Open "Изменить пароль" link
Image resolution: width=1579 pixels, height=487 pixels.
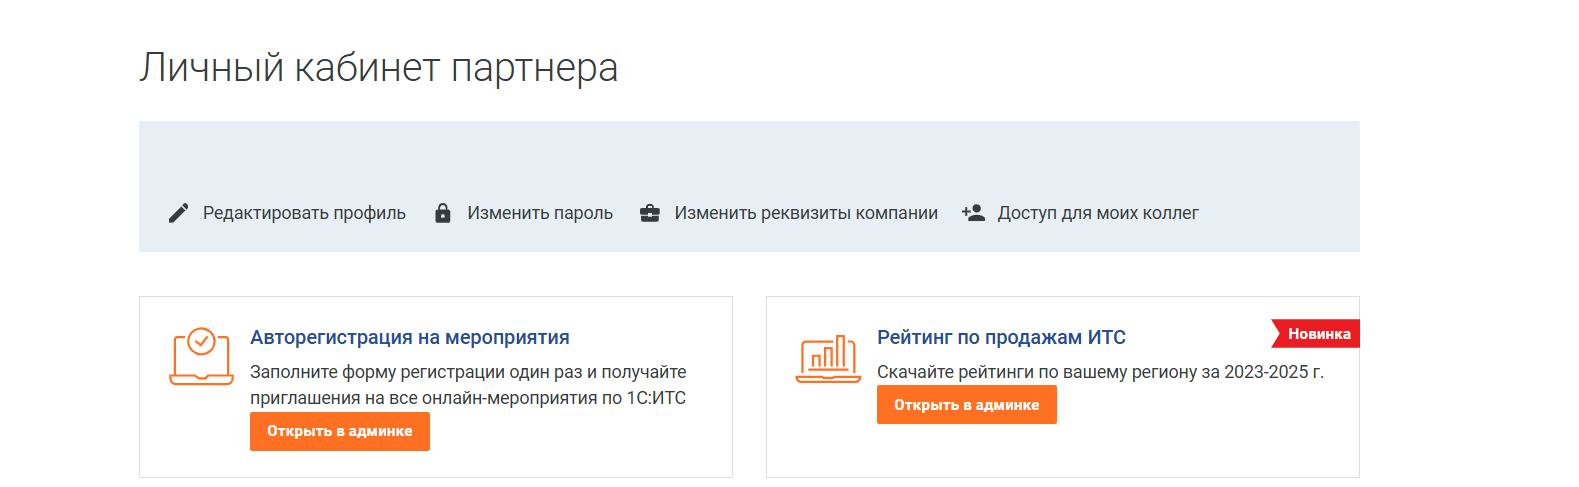(x=540, y=213)
